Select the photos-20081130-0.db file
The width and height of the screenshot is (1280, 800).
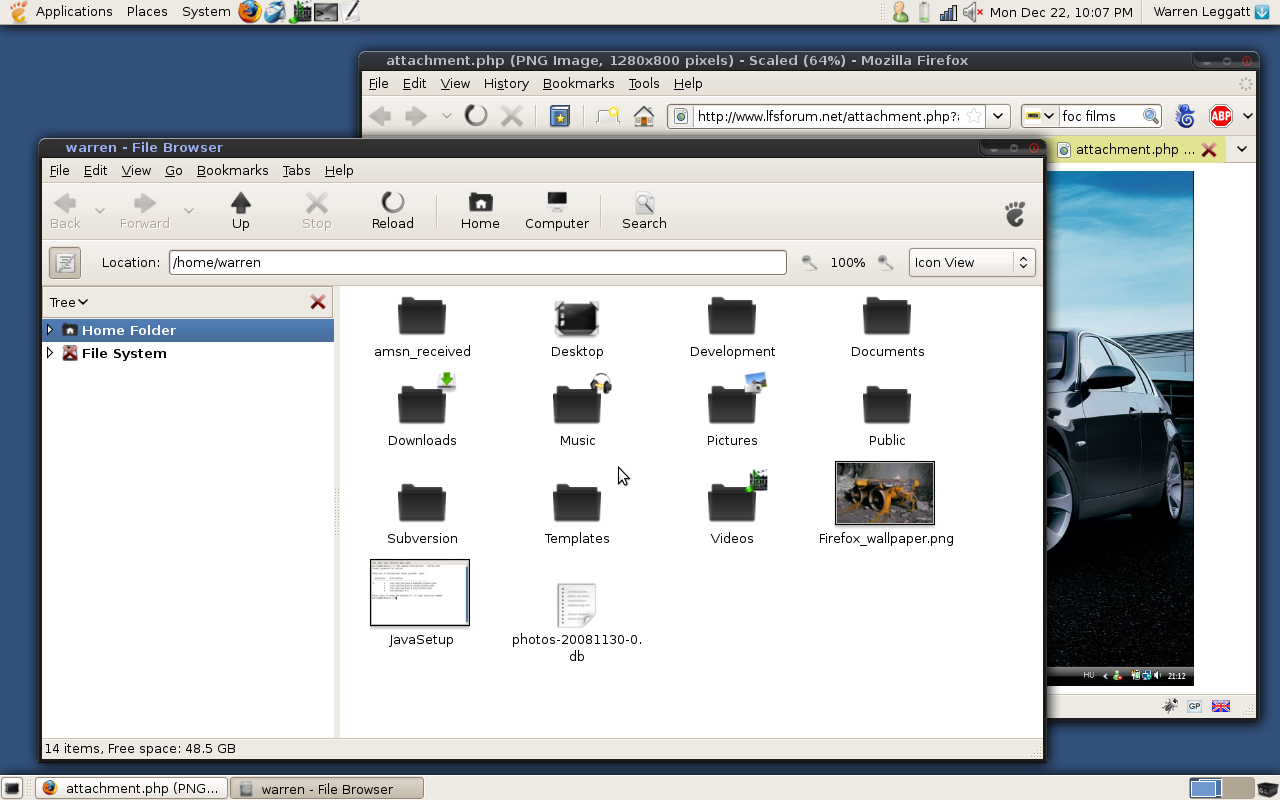[x=577, y=622]
